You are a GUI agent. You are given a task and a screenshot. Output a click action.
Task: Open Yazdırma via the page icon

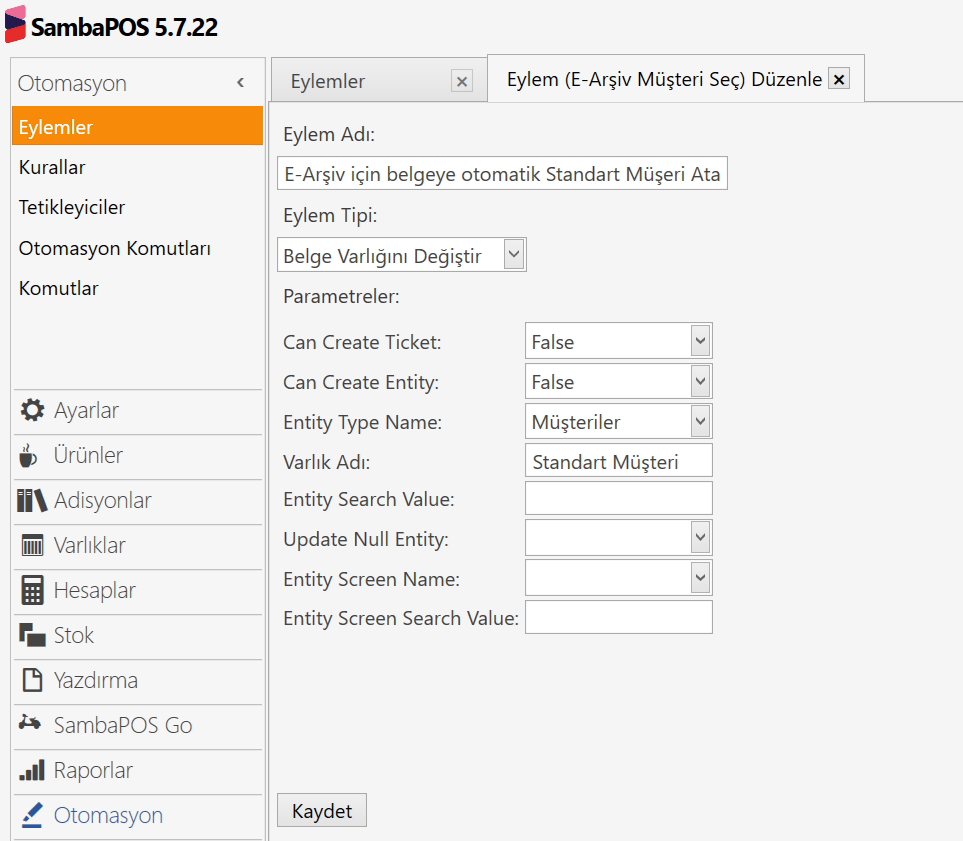32,681
